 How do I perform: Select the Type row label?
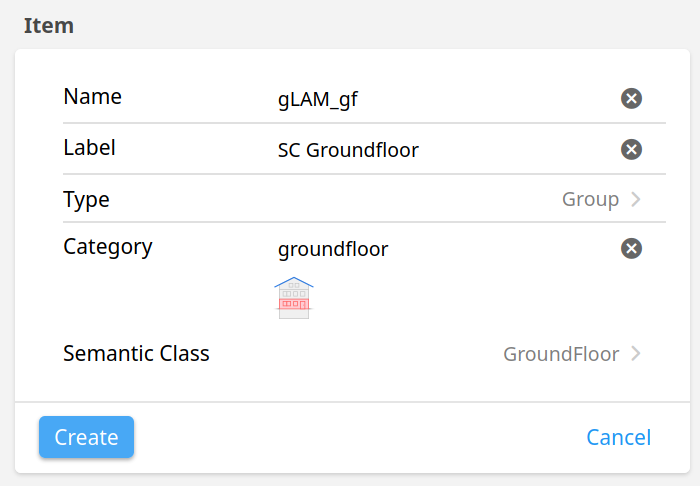(86, 199)
